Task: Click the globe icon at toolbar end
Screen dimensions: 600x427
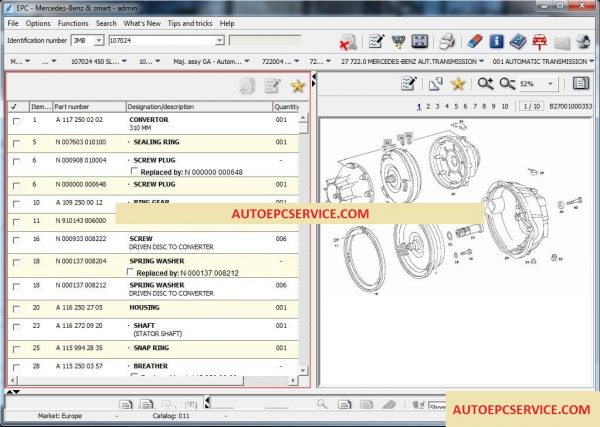Action: point(583,41)
